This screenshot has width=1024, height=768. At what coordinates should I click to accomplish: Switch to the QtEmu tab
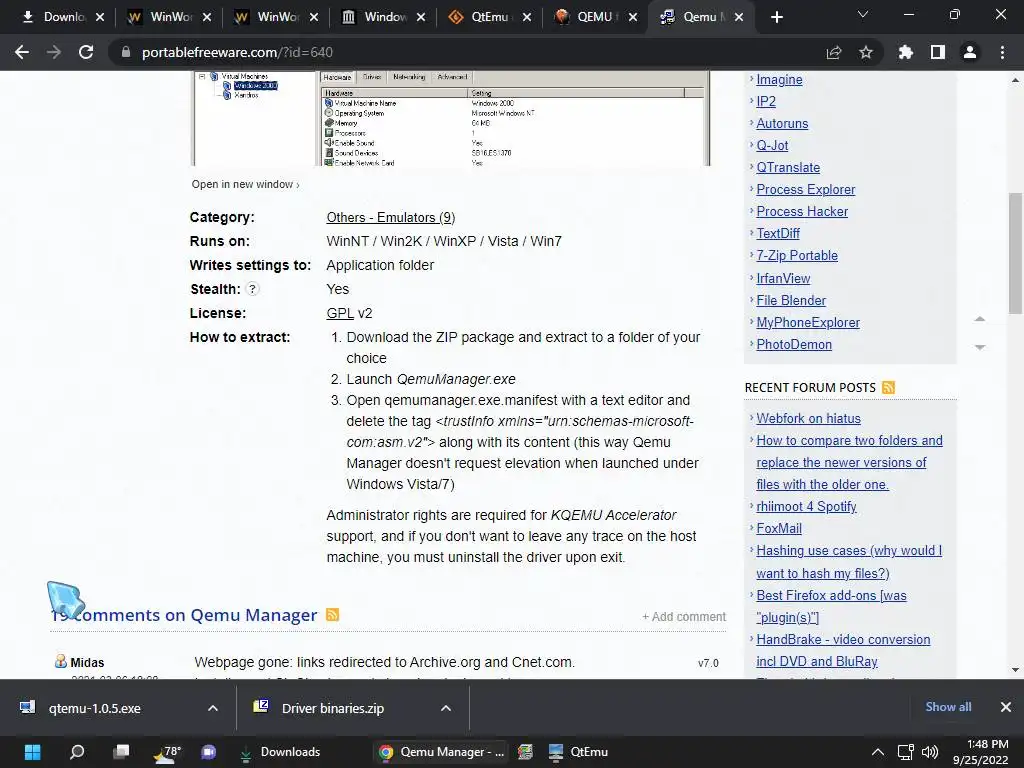(x=483, y=17)
